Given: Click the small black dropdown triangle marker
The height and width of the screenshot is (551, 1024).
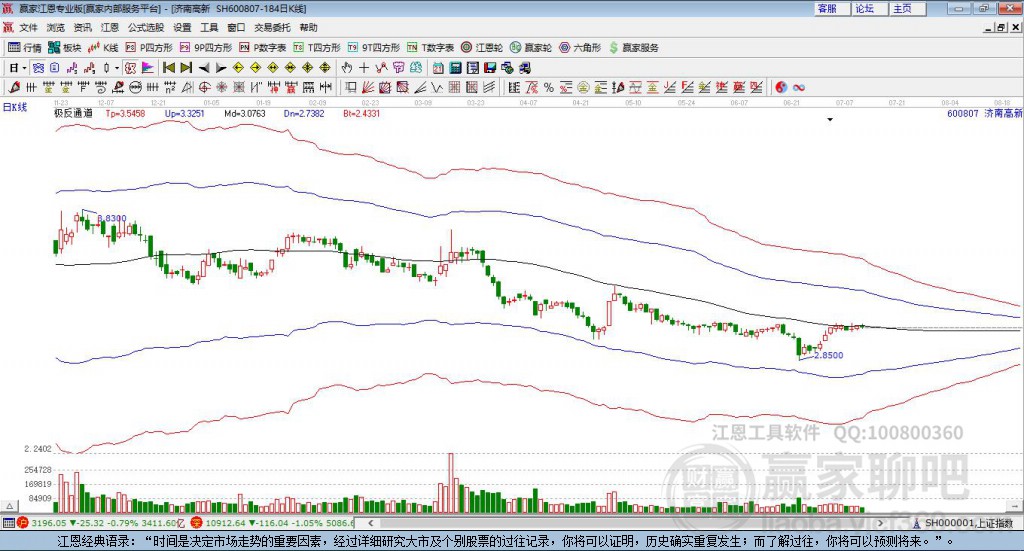Looking at the screenshot, I should point(830,119).
